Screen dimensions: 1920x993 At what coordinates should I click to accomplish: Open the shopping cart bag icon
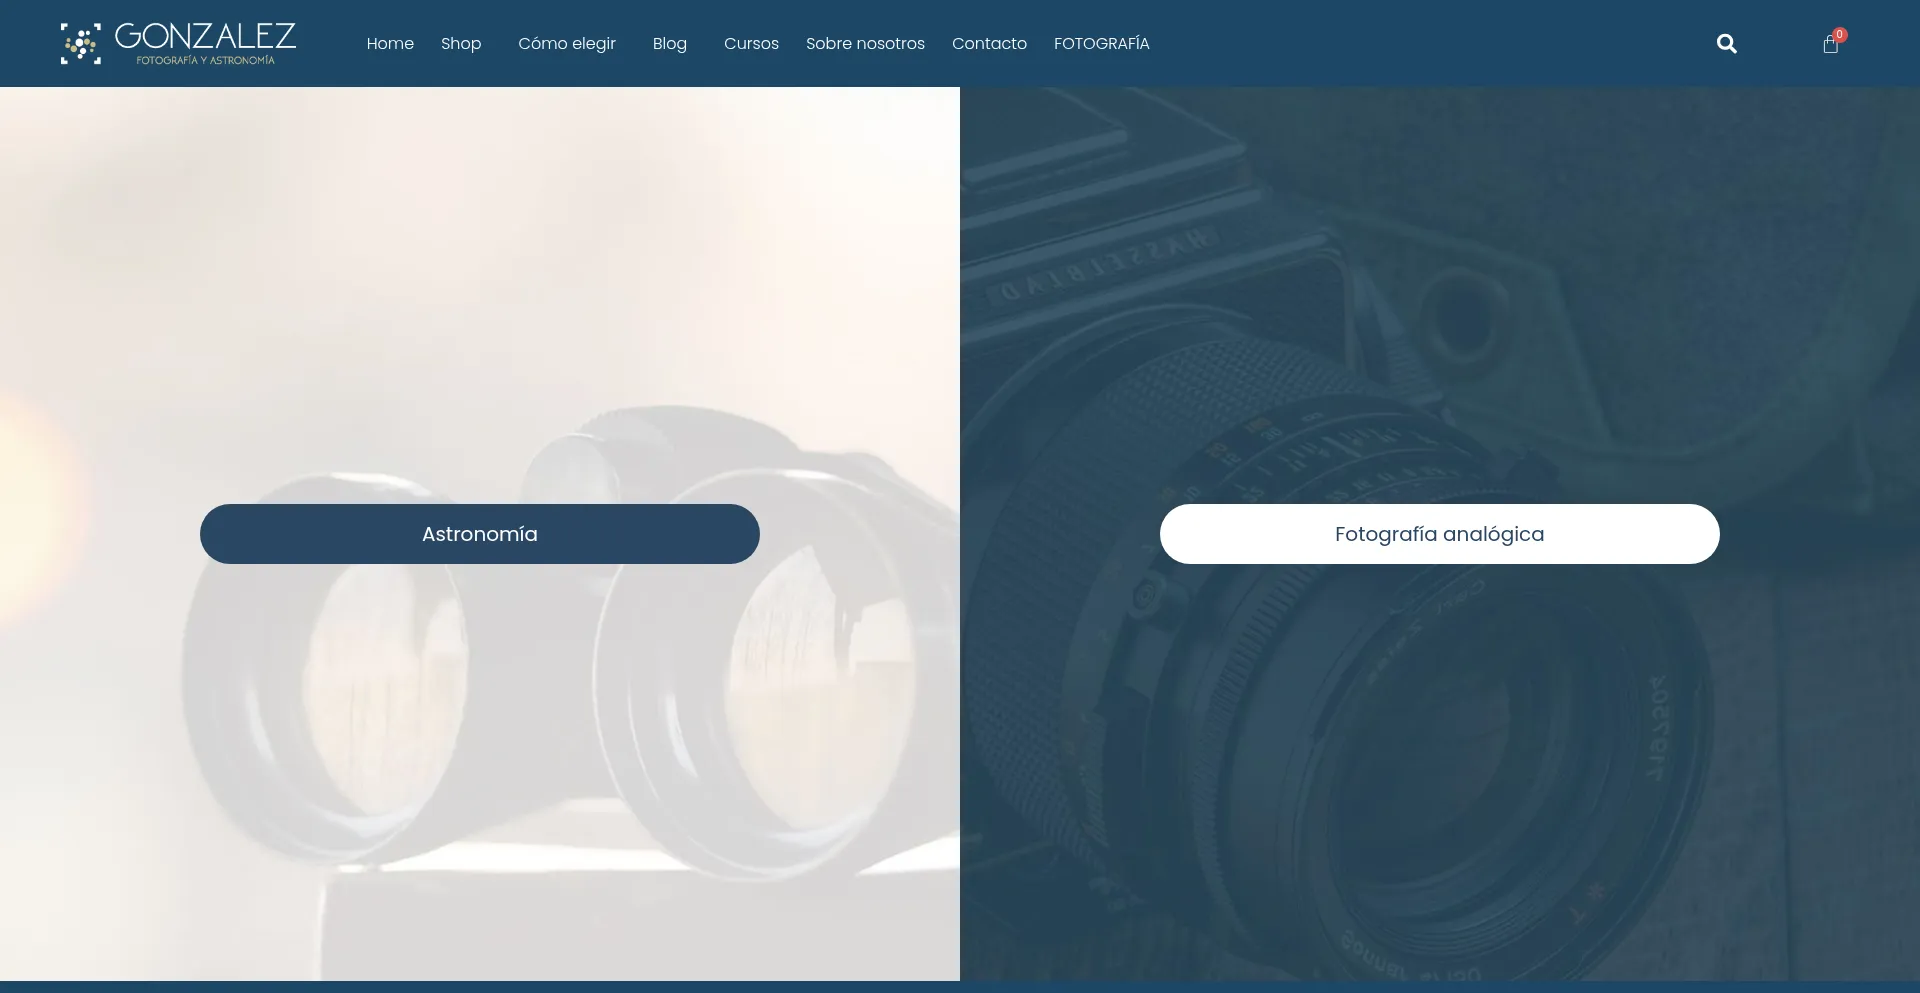[1831, 44]
